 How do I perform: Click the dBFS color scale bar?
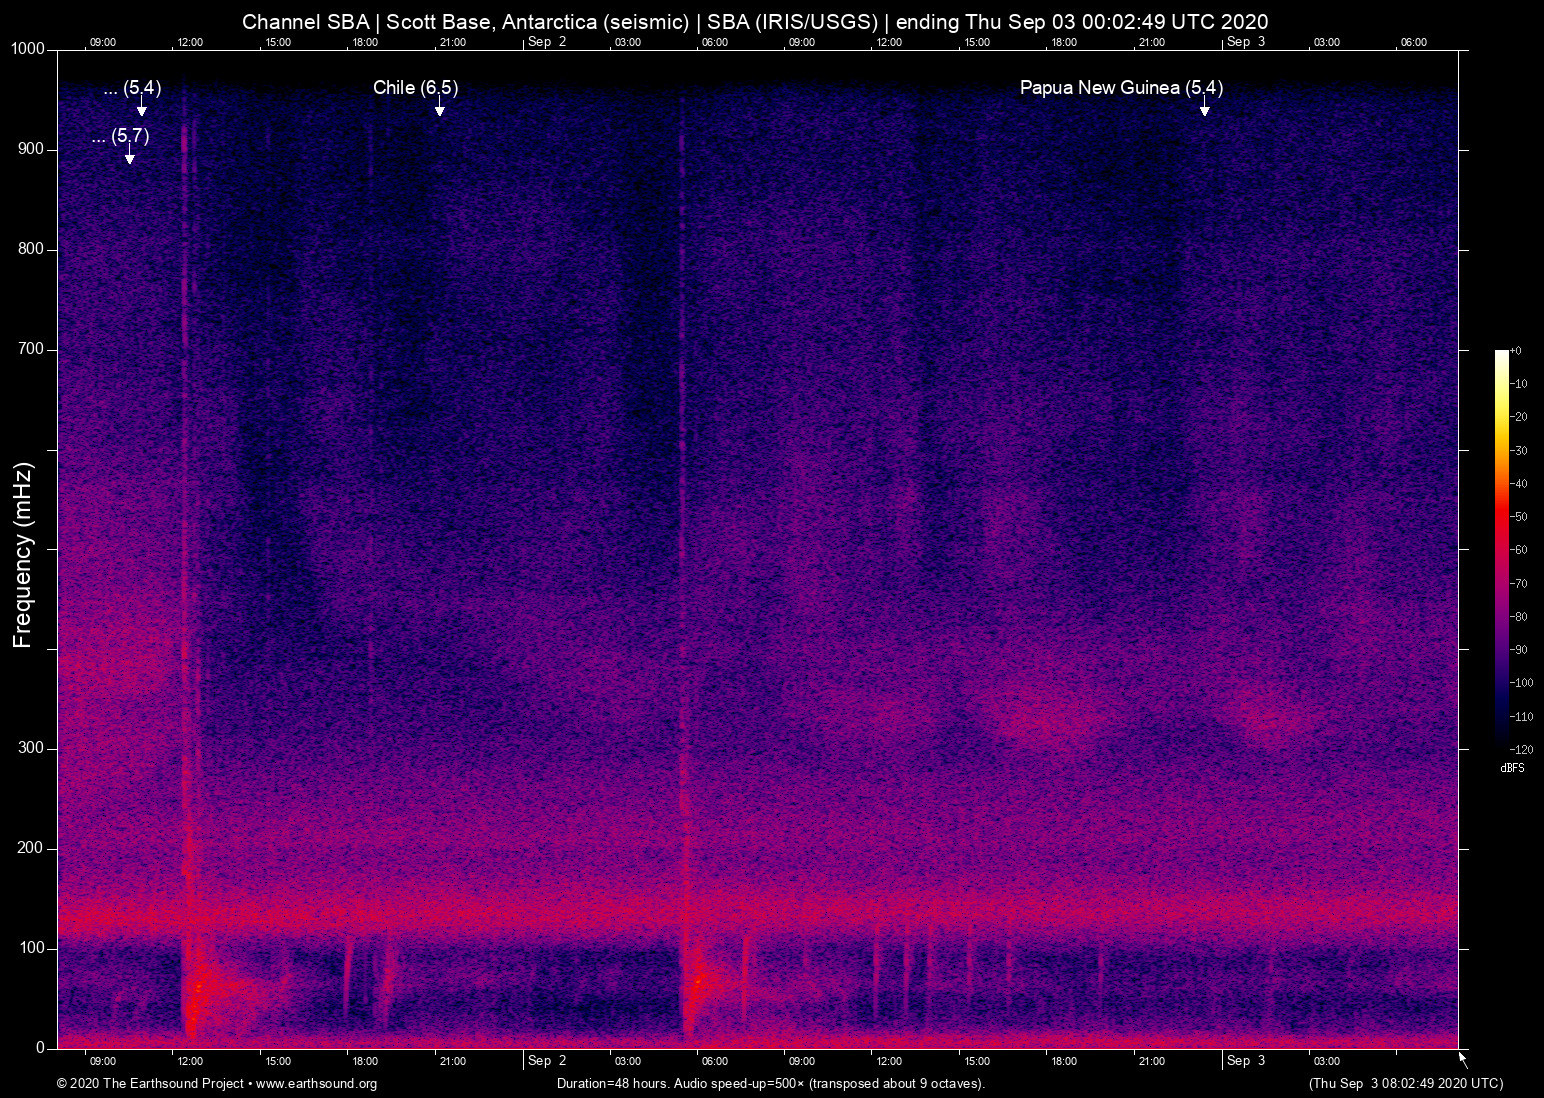pyautogui.click(x=1501, y=550)
